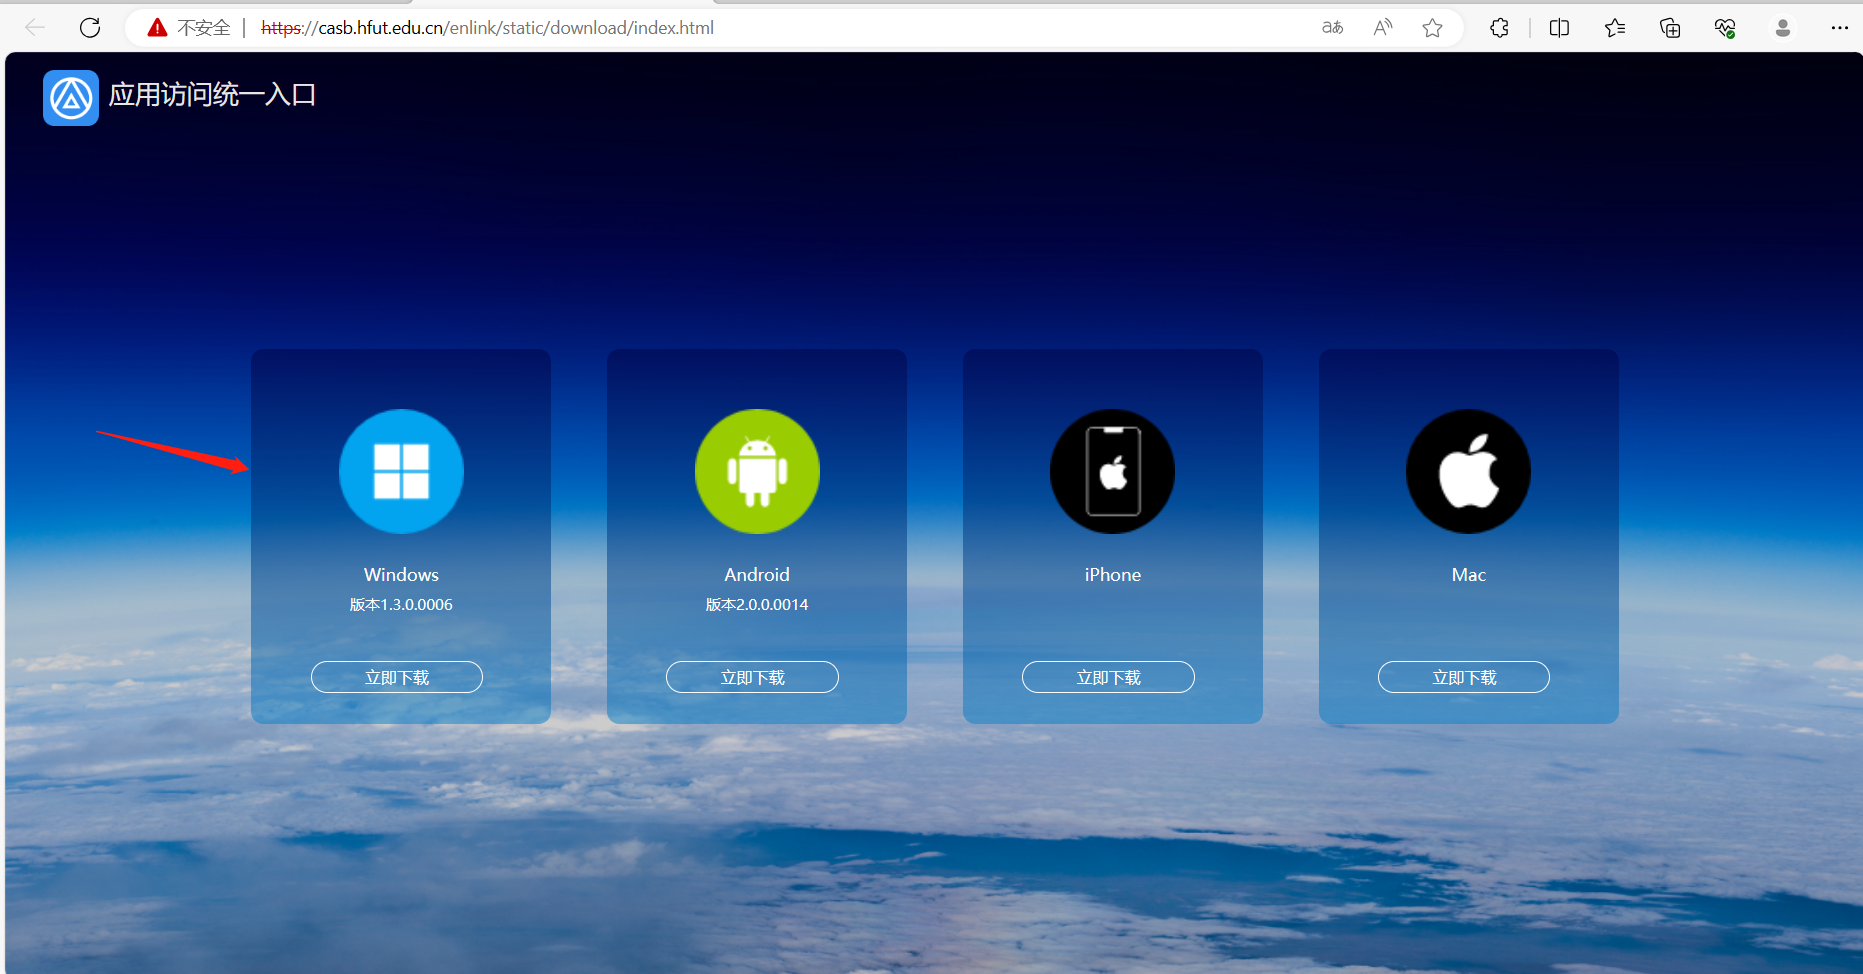Add this page to favorites
The image size is (1863, 974).
pos(1432,28)
